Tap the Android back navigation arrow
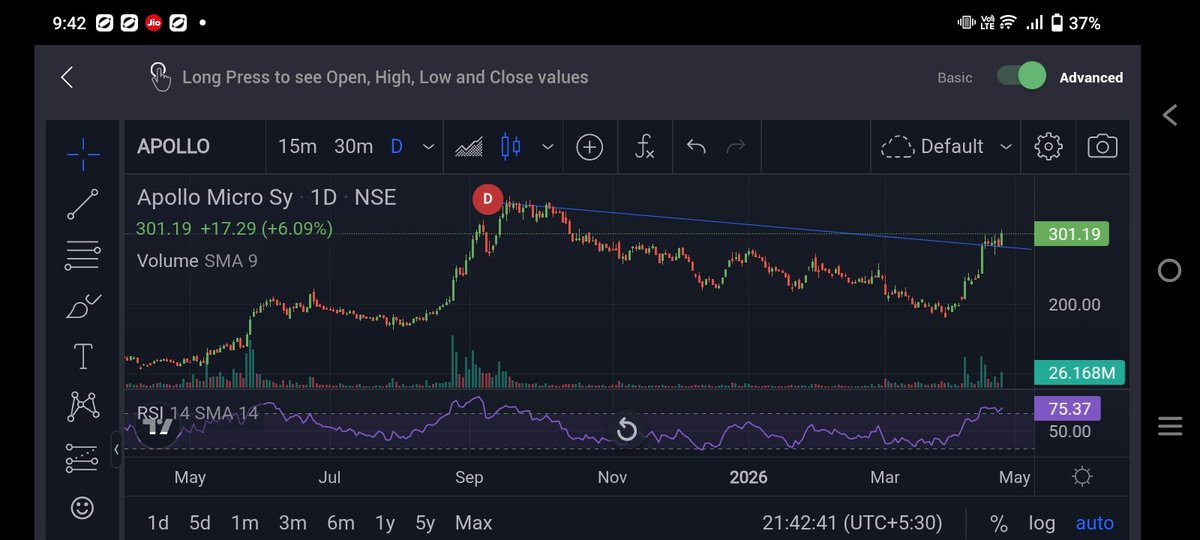 pos(1170,115)
